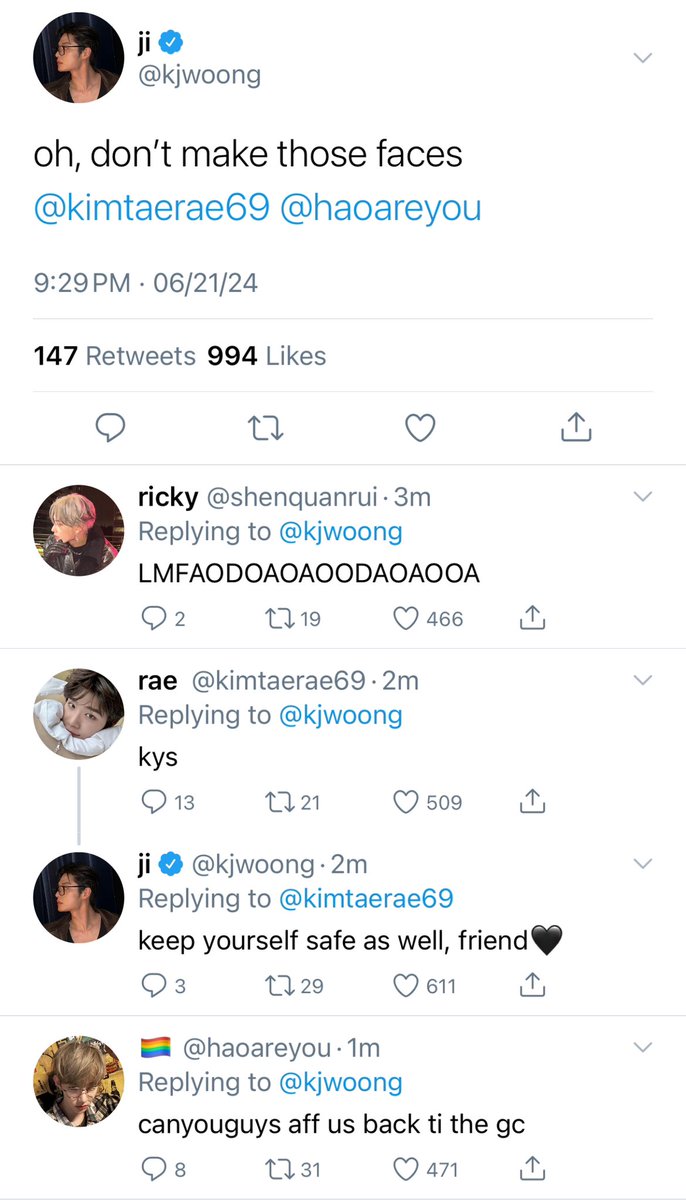Viewport: 686px width, 1200px height.
Task: Retweet the main tweet by ji
Action: click(265, 429)
